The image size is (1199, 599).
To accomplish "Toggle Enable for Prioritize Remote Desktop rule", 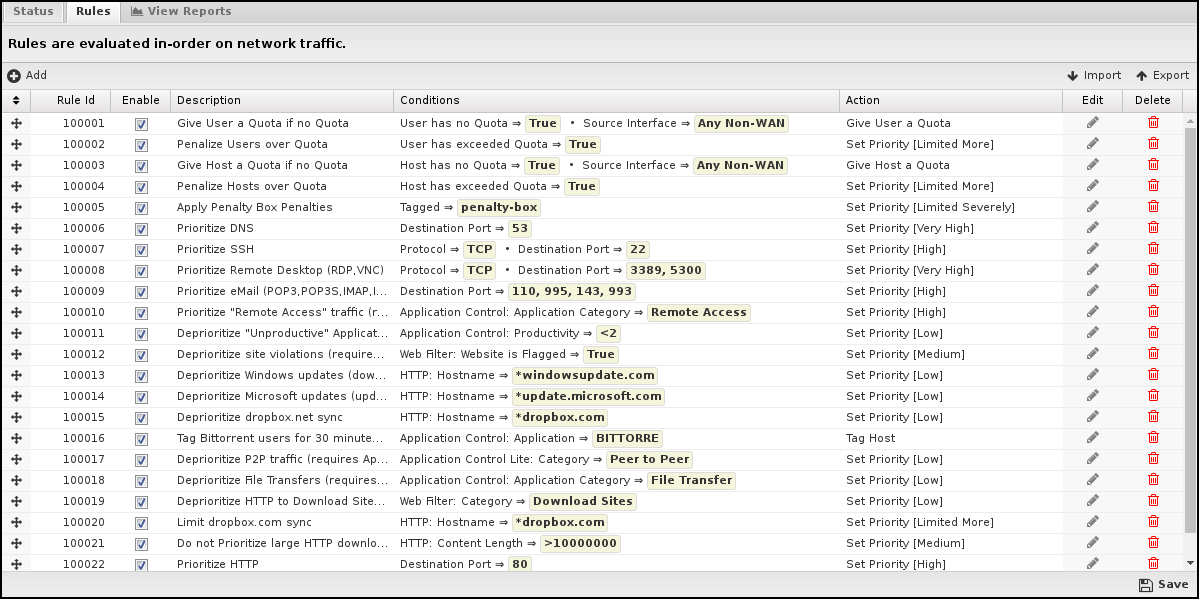I will 141,271.
